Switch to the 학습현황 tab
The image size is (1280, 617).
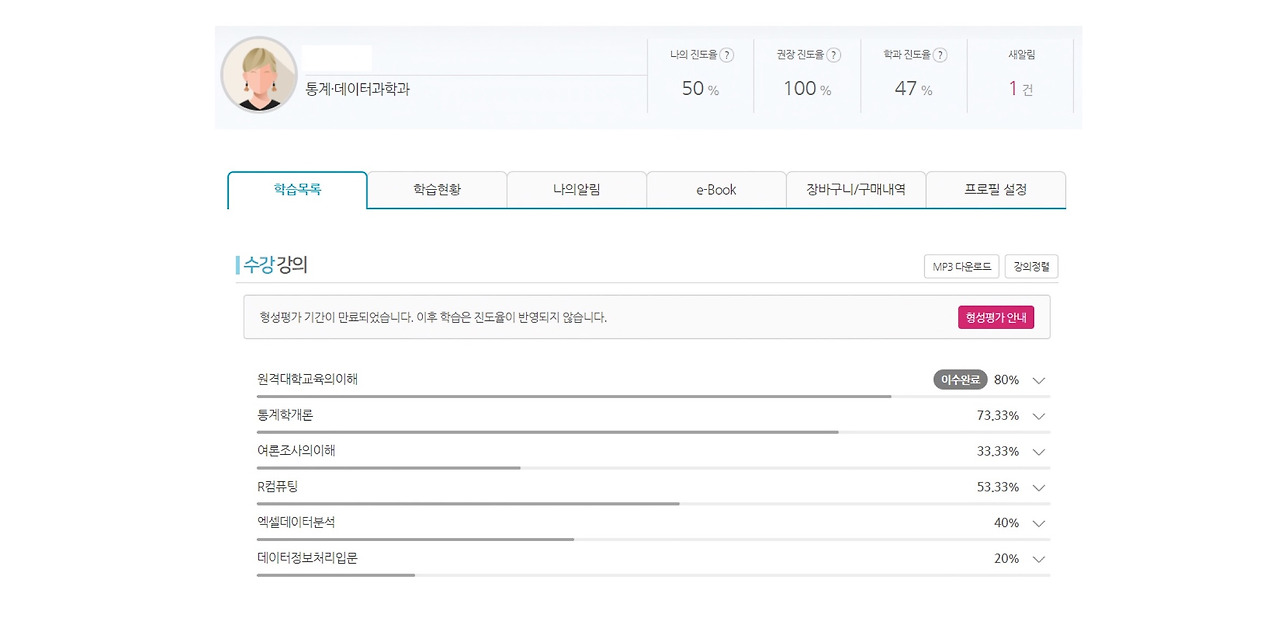(437, 189)
